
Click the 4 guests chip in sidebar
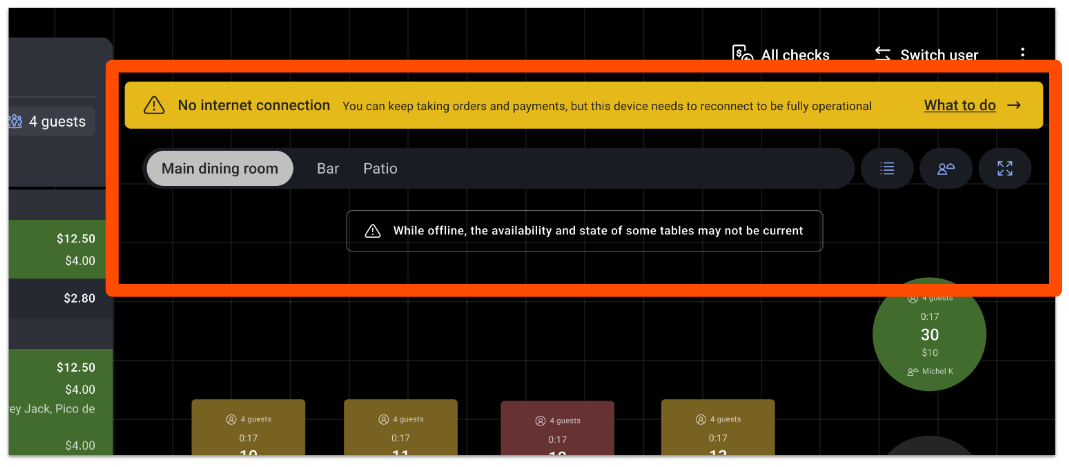point(48,122)
